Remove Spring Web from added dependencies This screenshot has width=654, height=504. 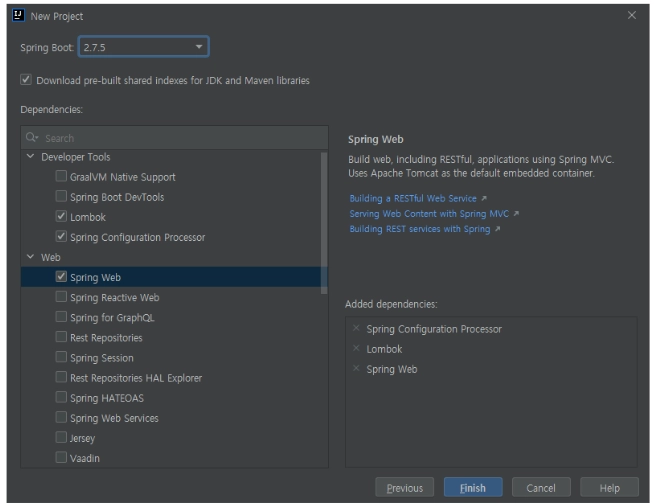coord(356,368)
